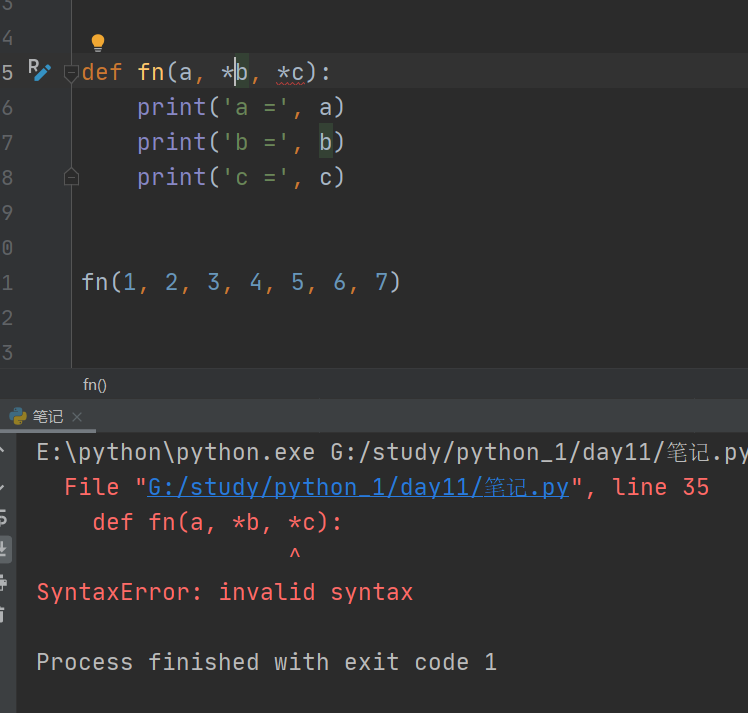This screenshot has width=748, height=713.
Task: Click the SyntaxError: invalid syntax message
Action: 225,592
